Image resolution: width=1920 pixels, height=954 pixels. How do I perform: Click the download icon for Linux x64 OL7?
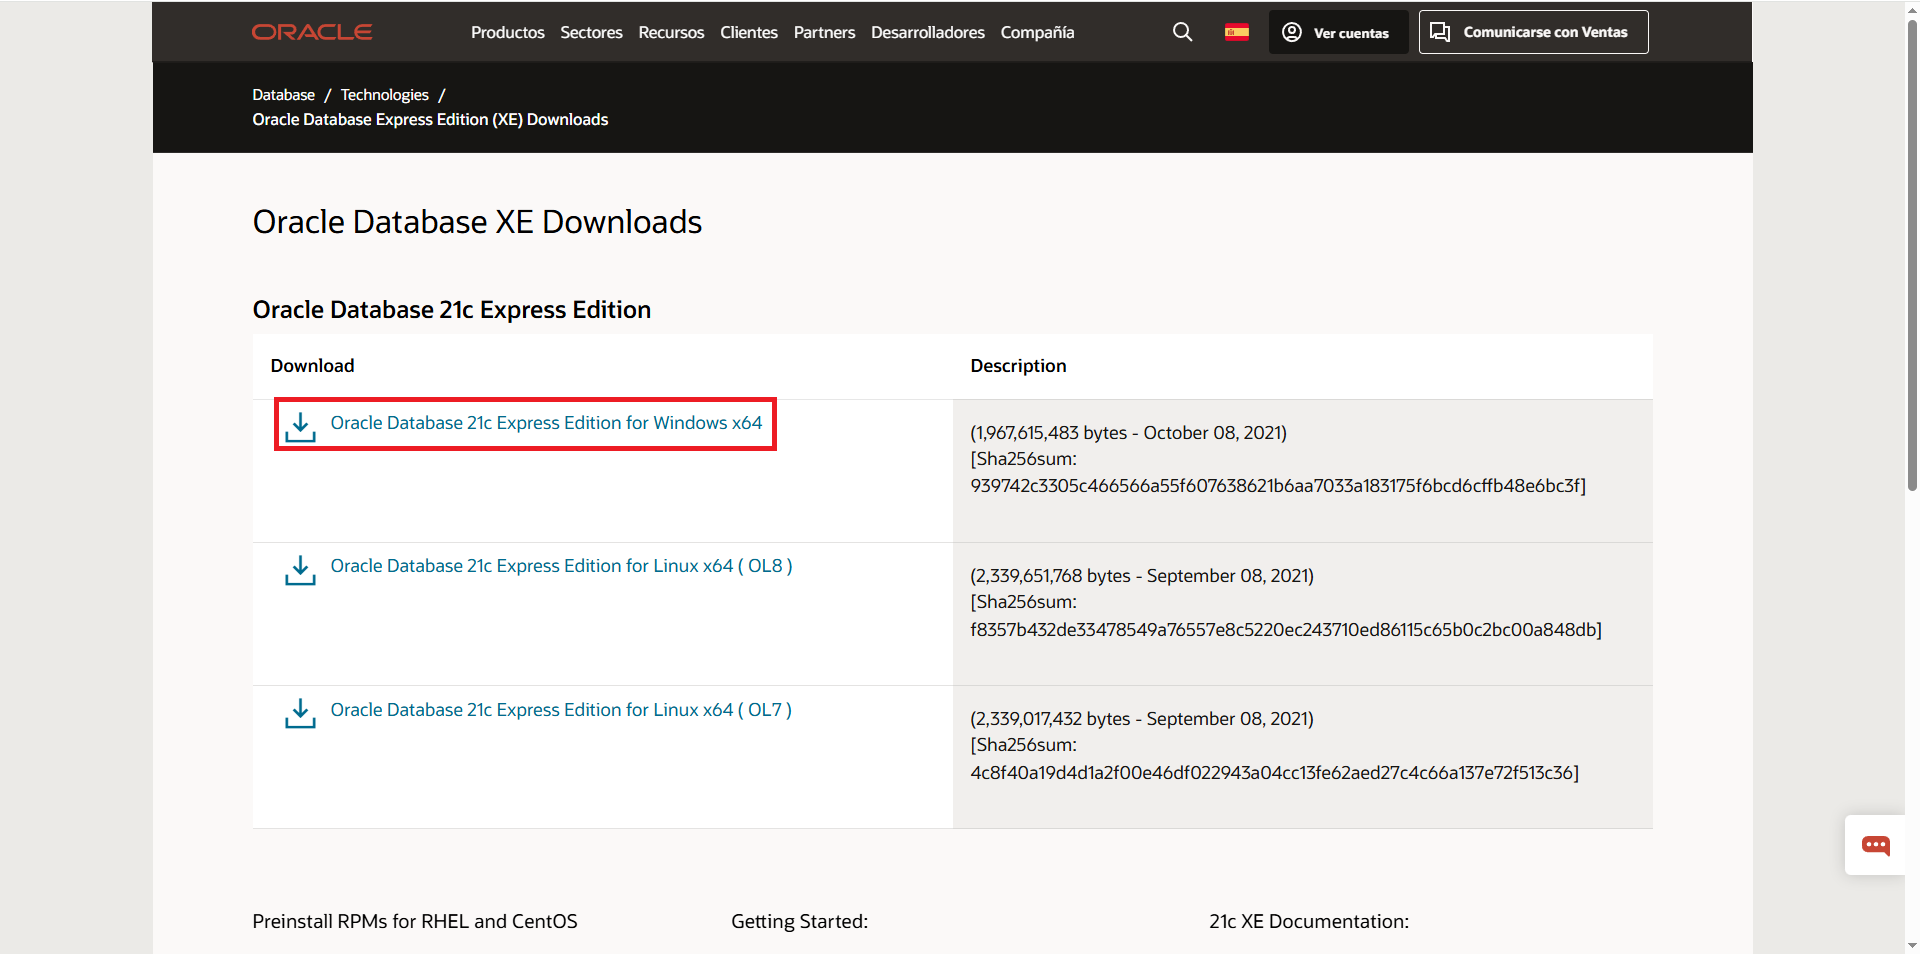[x=300, y=714]
